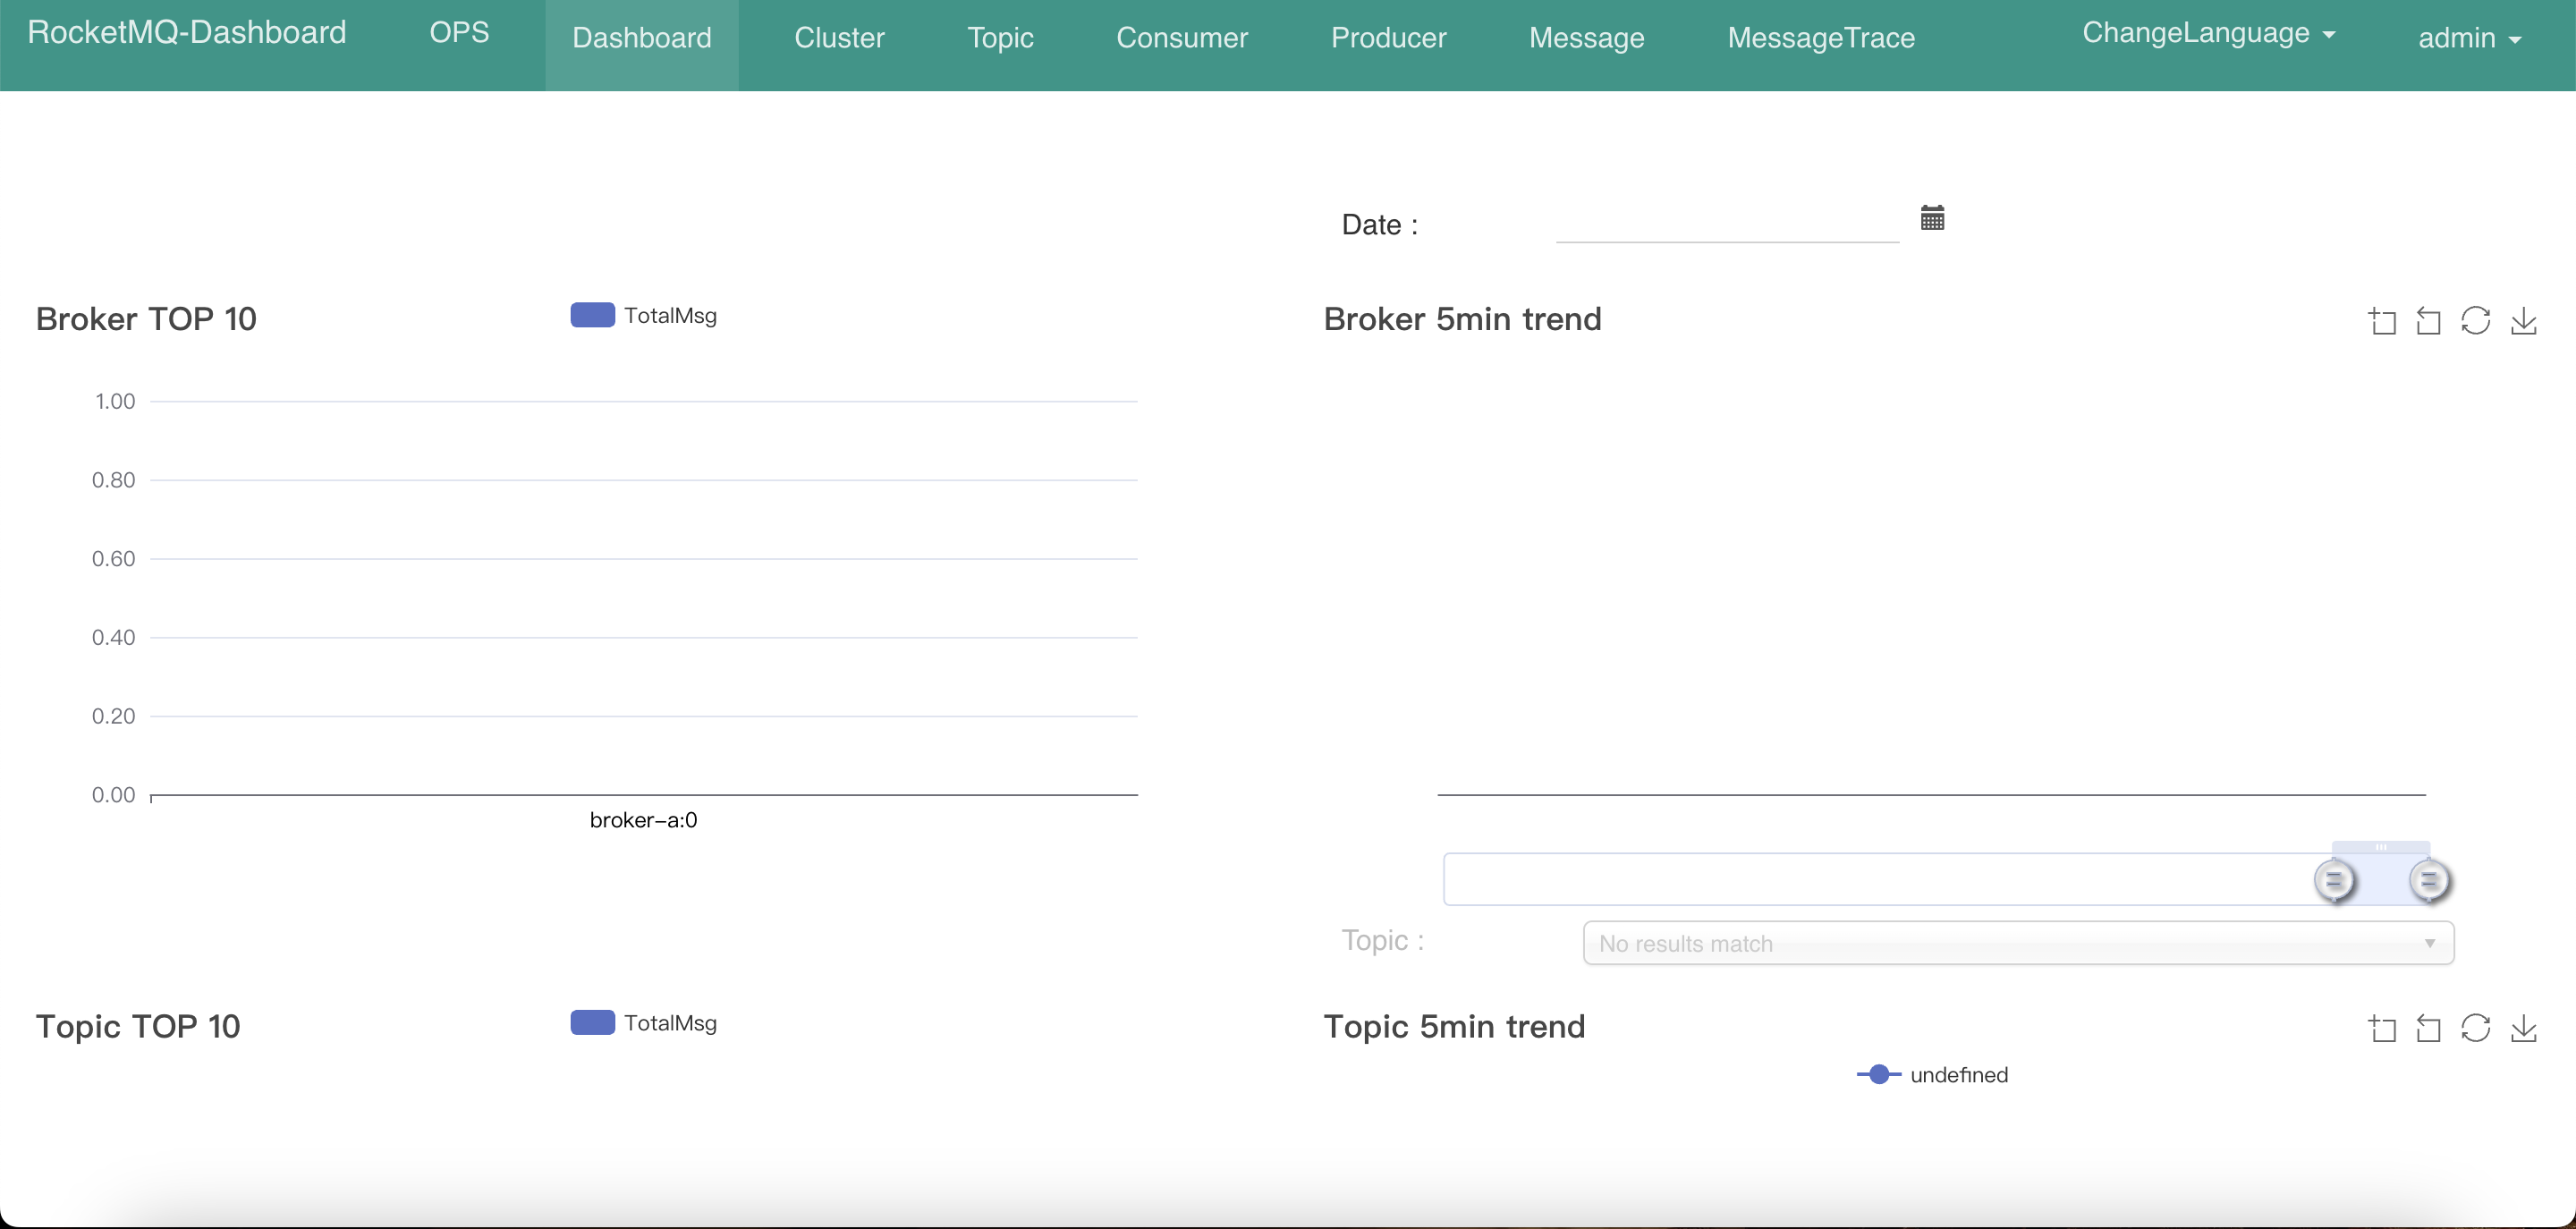Open the Consumer tab
Image resolution: width=2576 pixels, height=1229 pixels.
coord(1182,38)
